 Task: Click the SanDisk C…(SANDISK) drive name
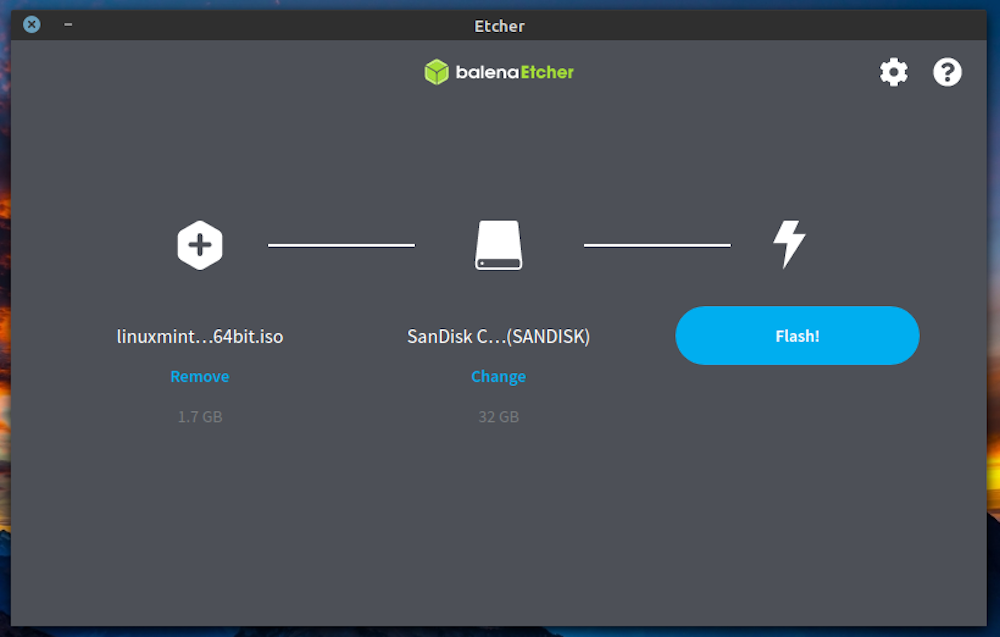(498, 337)
